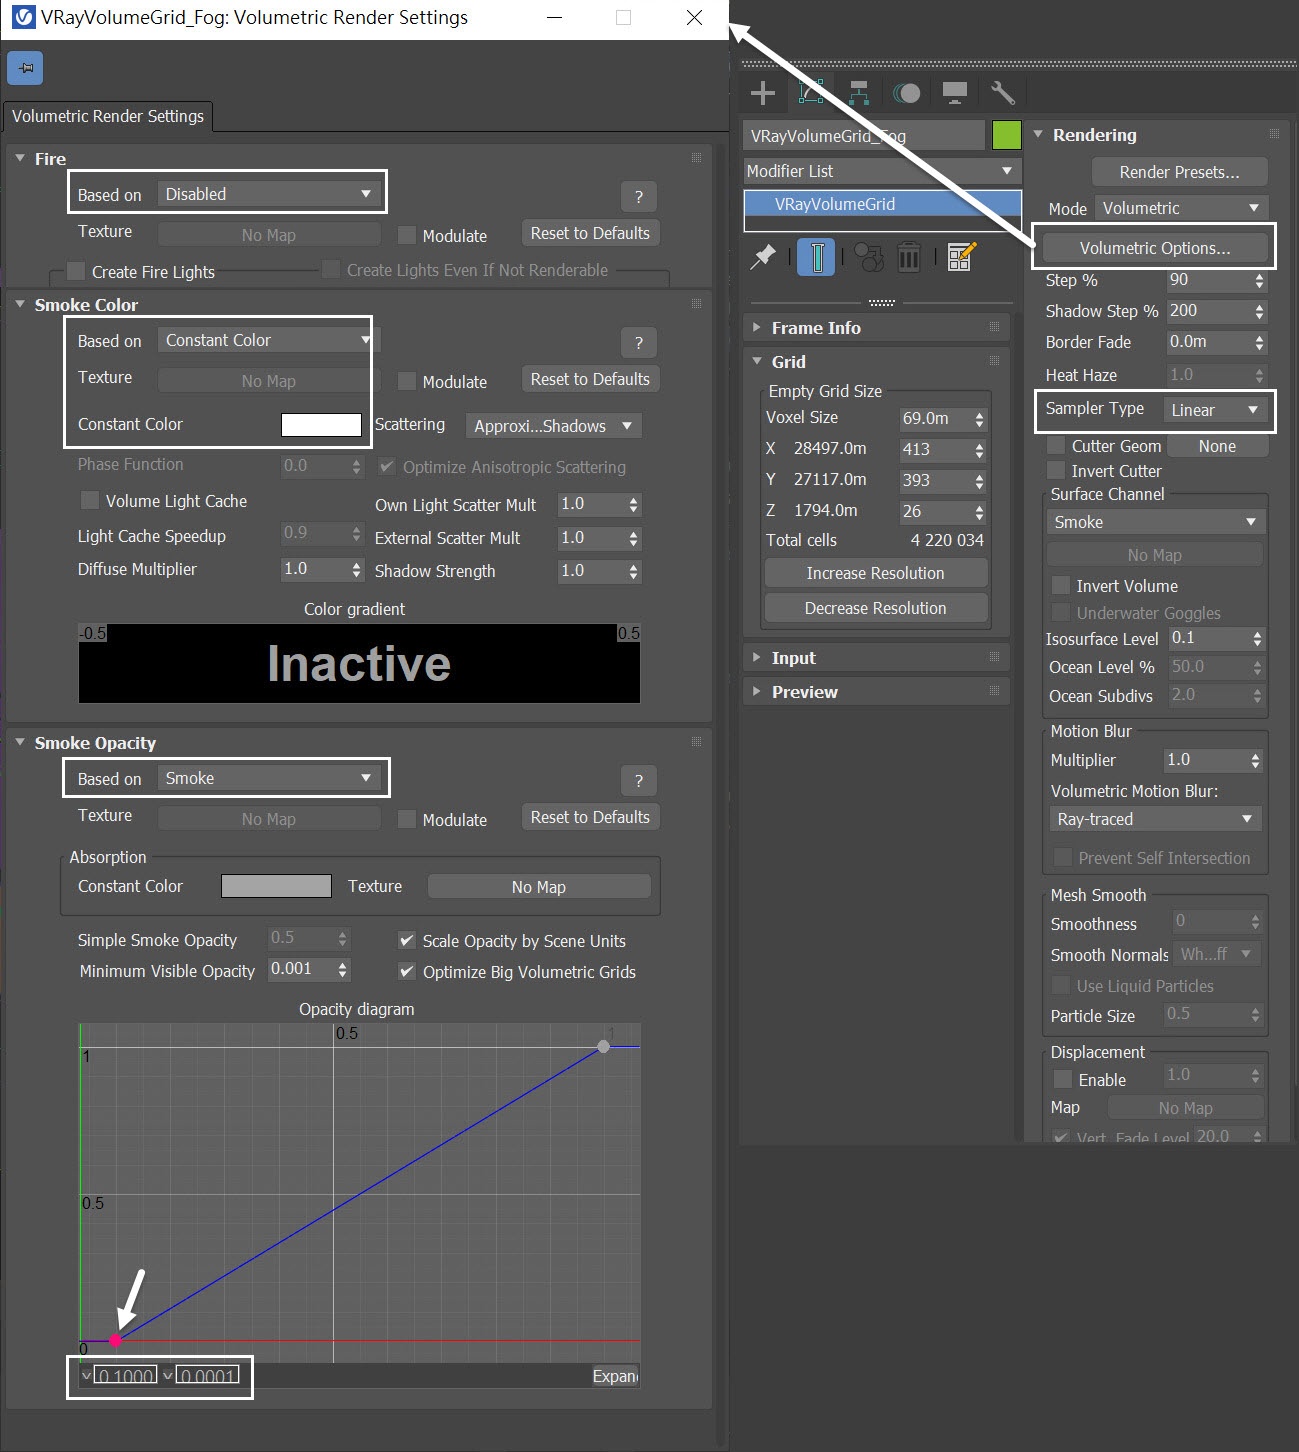
Task: Click Volumetric Options button
Action: click(x=1155, y=248)
